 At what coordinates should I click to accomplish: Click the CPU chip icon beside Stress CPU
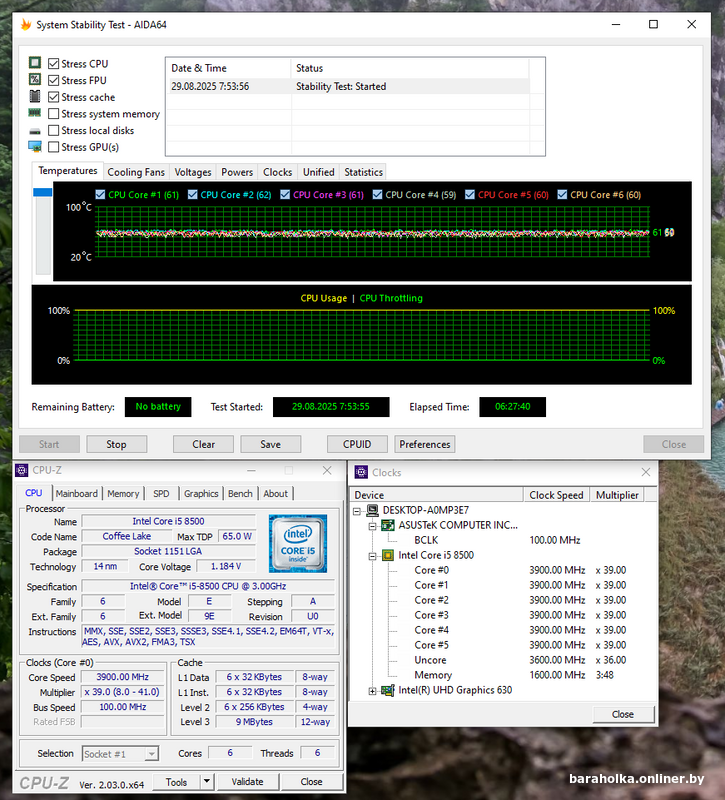coord(35,63)
